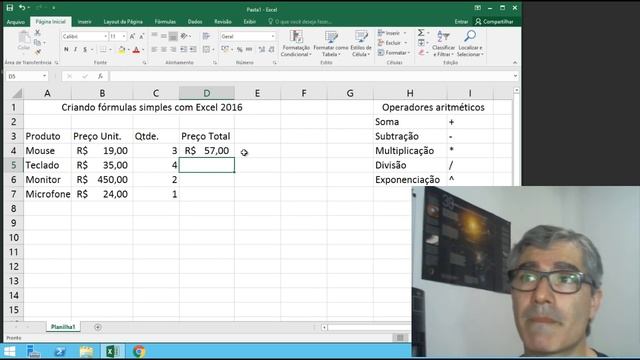This screenshot has height=360, width=640.
Task: Switch to the Dados tab
Action: pyautogui.click(x=195, y=22)
